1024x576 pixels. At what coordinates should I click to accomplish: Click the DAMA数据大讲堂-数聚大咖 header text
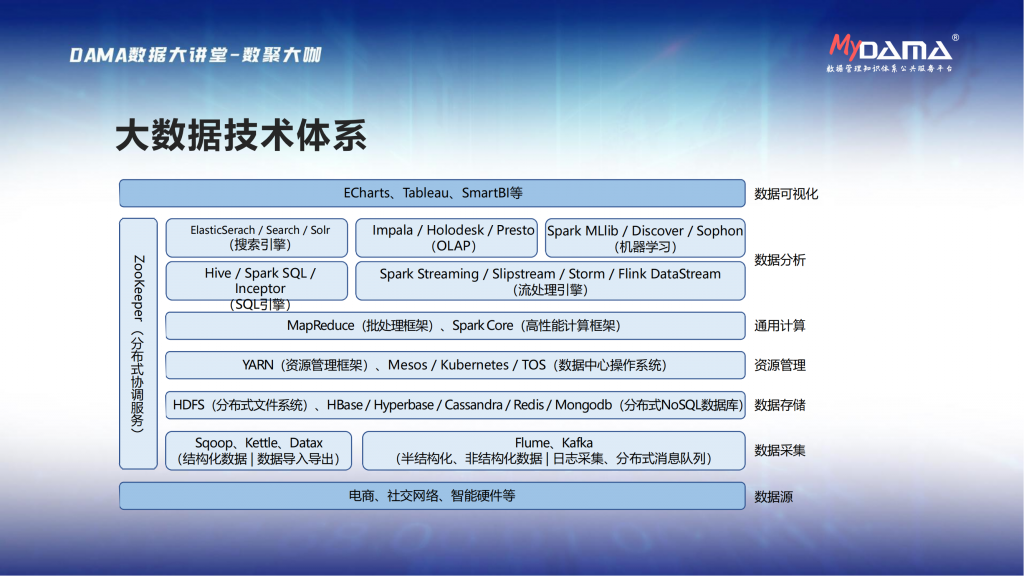tap(195, 55)
